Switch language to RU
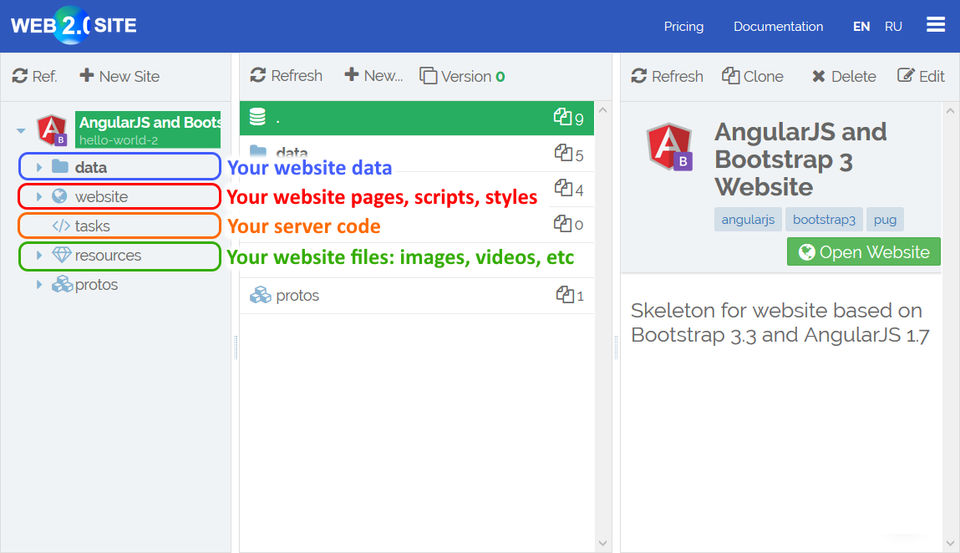 pos(893,26)
